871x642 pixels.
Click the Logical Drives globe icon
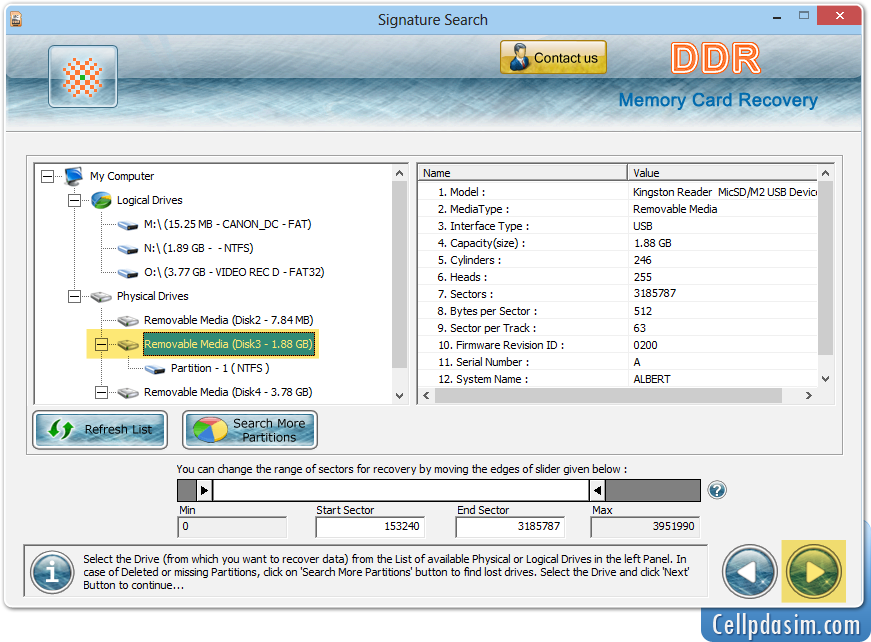point(101,200)
